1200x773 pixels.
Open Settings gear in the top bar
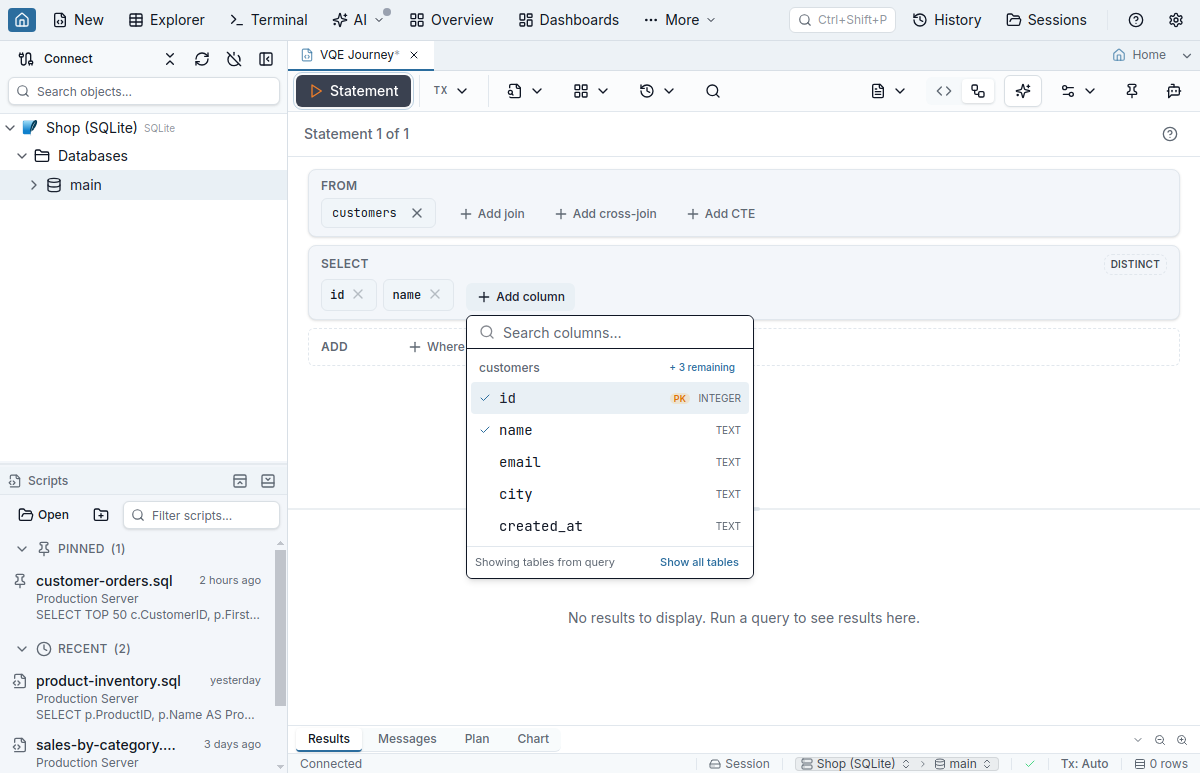(x=1176, y=20)
